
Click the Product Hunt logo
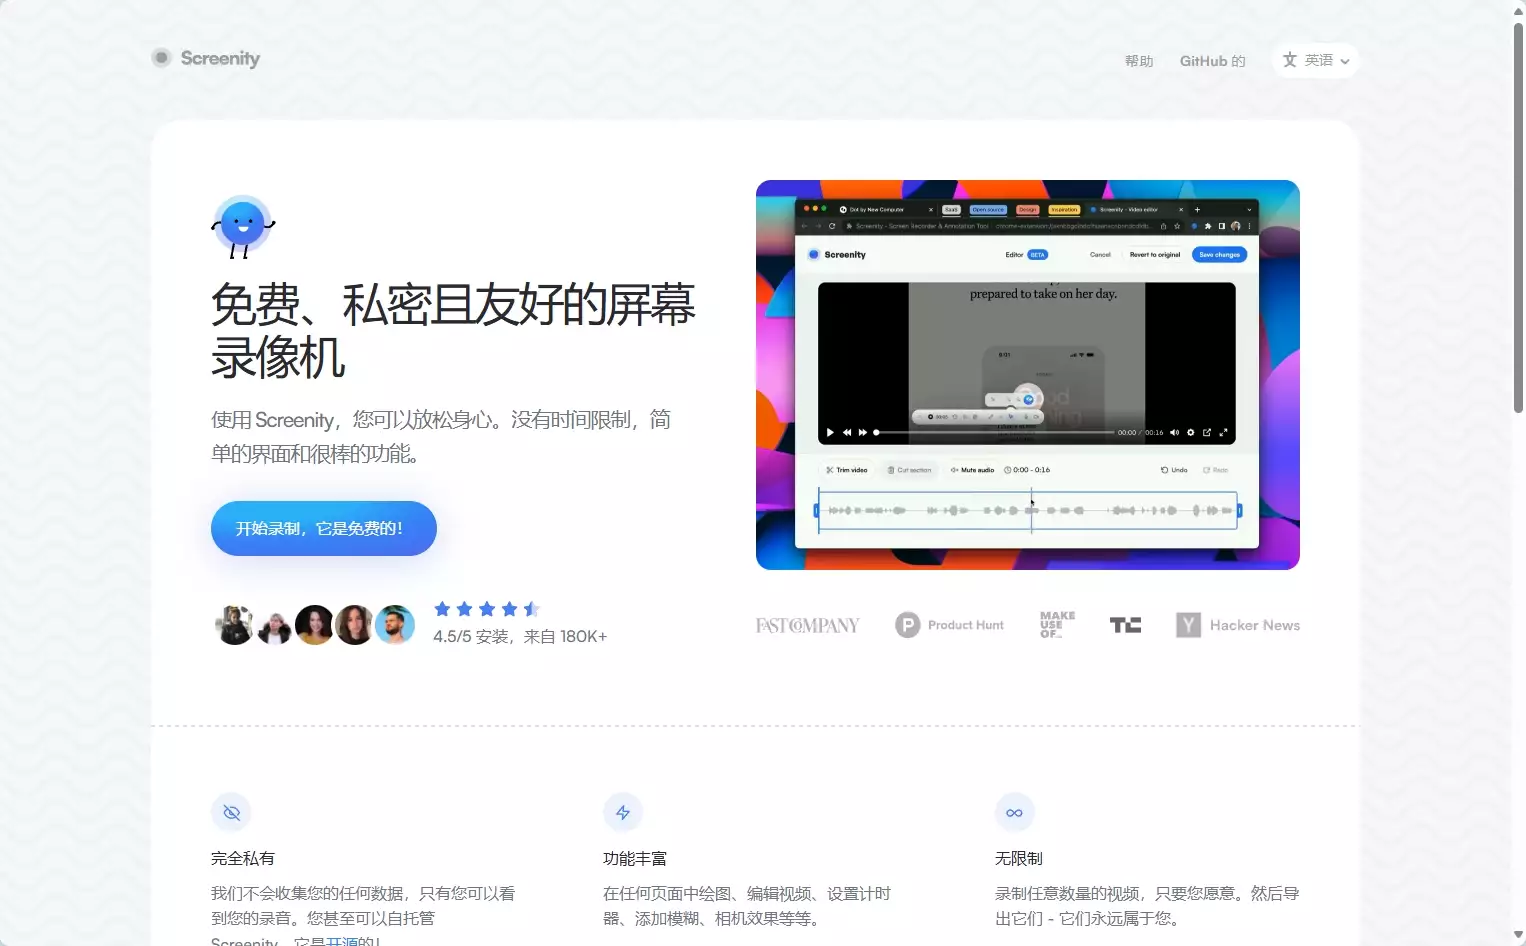tap(949, 625)
